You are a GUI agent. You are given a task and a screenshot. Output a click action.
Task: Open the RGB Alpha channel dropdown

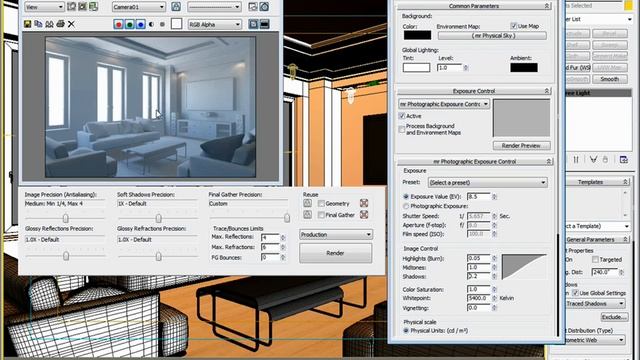(214, 24)
